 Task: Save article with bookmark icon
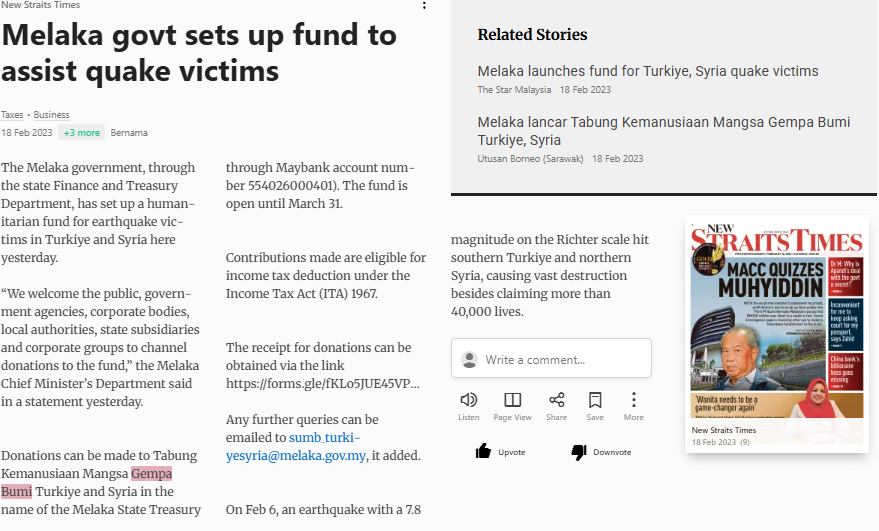pyautogui.click(x=595, y=400)
